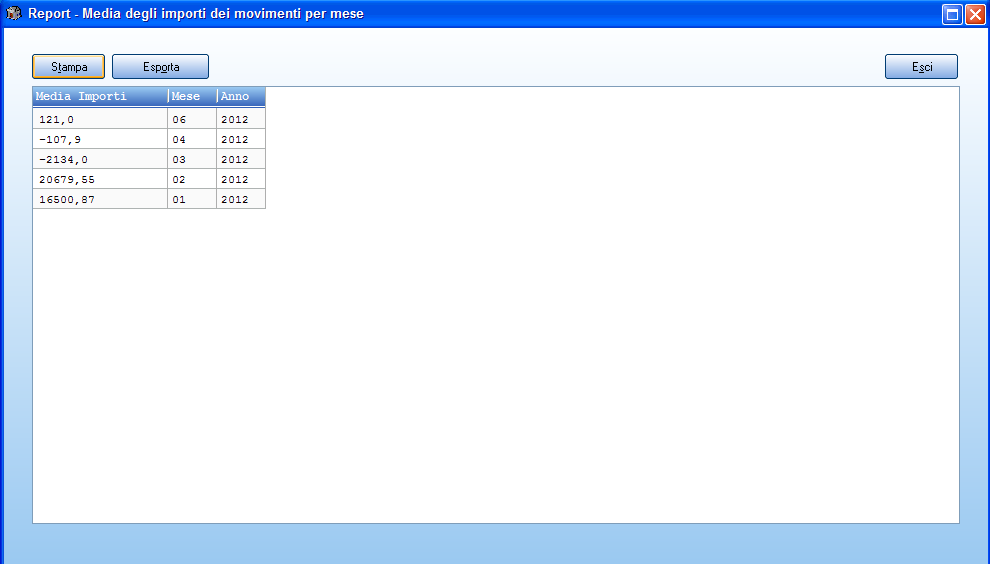Sort by Mese column header

point(193,97)
